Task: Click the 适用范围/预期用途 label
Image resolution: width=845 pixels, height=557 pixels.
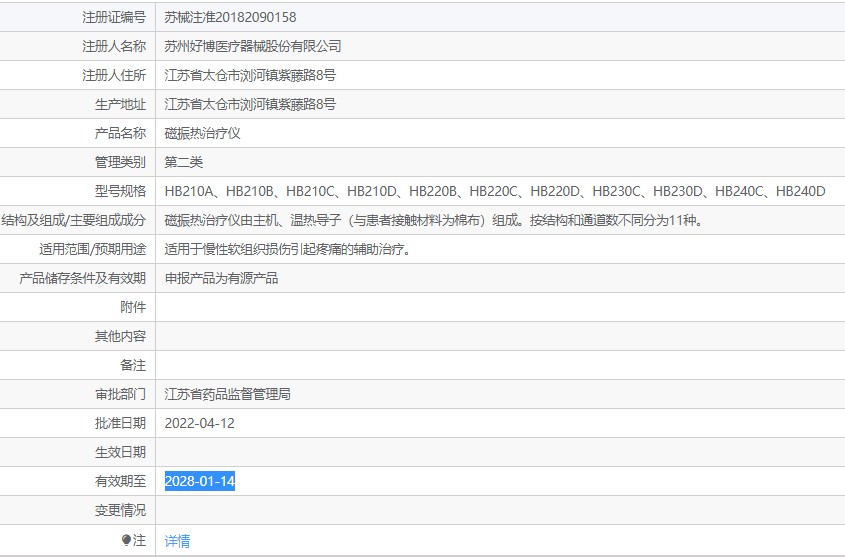Action: point(93,249)
